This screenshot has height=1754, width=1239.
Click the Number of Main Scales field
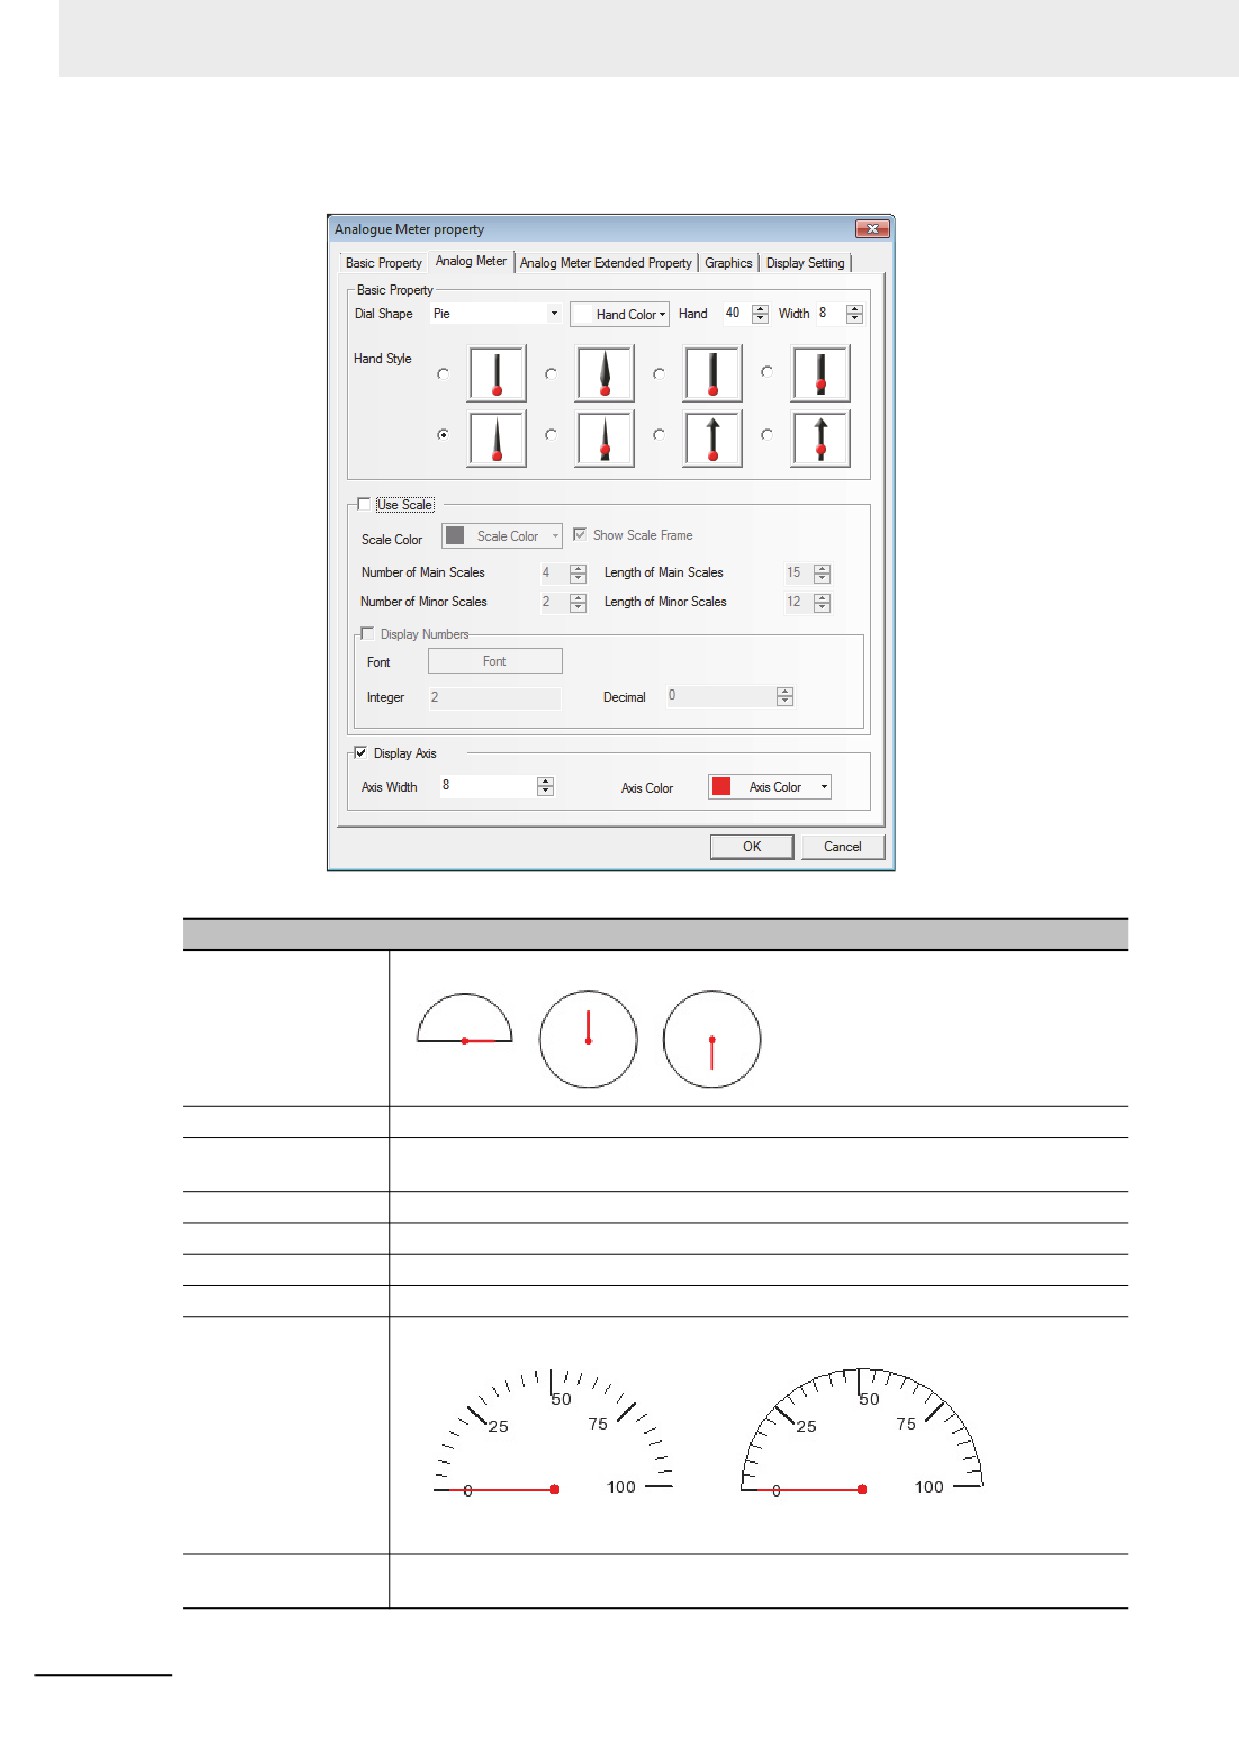pyautogui.click(x=555, y=574)
